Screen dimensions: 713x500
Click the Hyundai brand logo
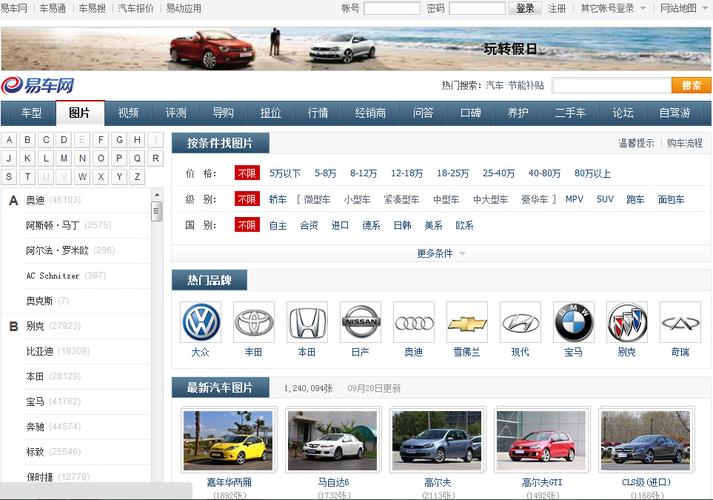pos(520,322)
